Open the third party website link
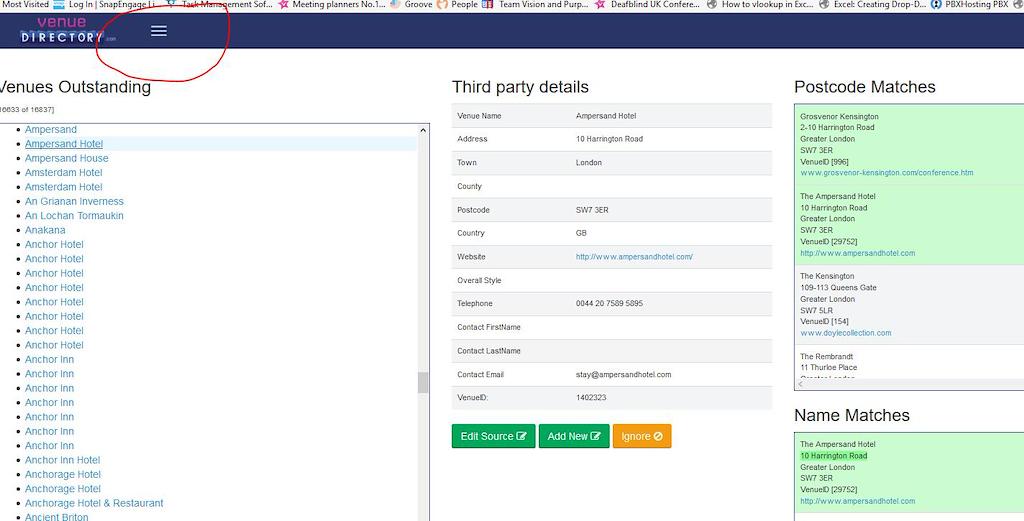The image size is (1024, 521). (x=634, y=257)
